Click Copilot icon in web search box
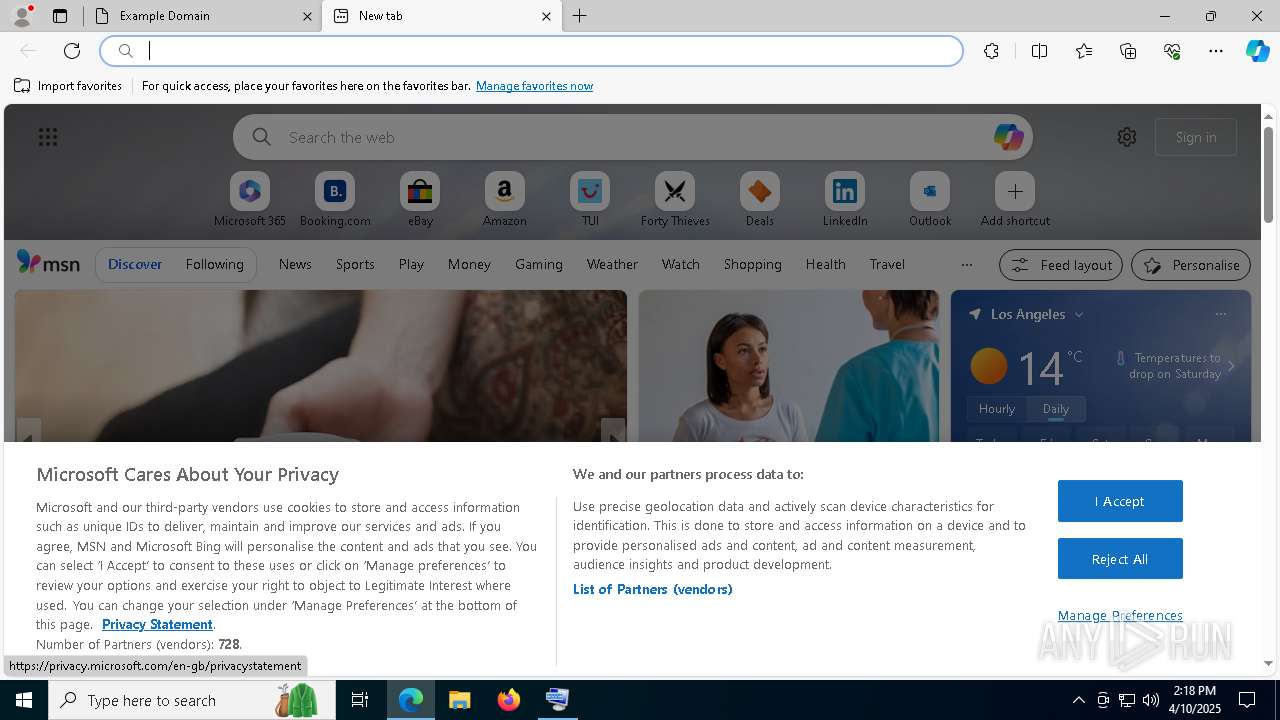 pos(1008,137)
